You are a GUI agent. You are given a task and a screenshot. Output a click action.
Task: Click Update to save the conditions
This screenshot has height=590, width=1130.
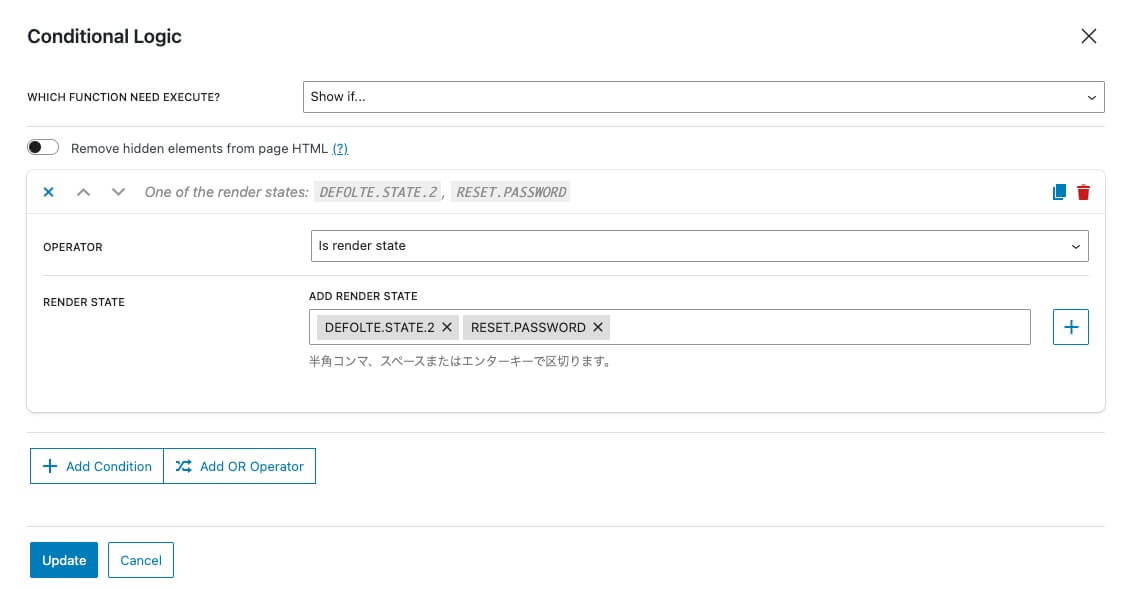(64, 560)
